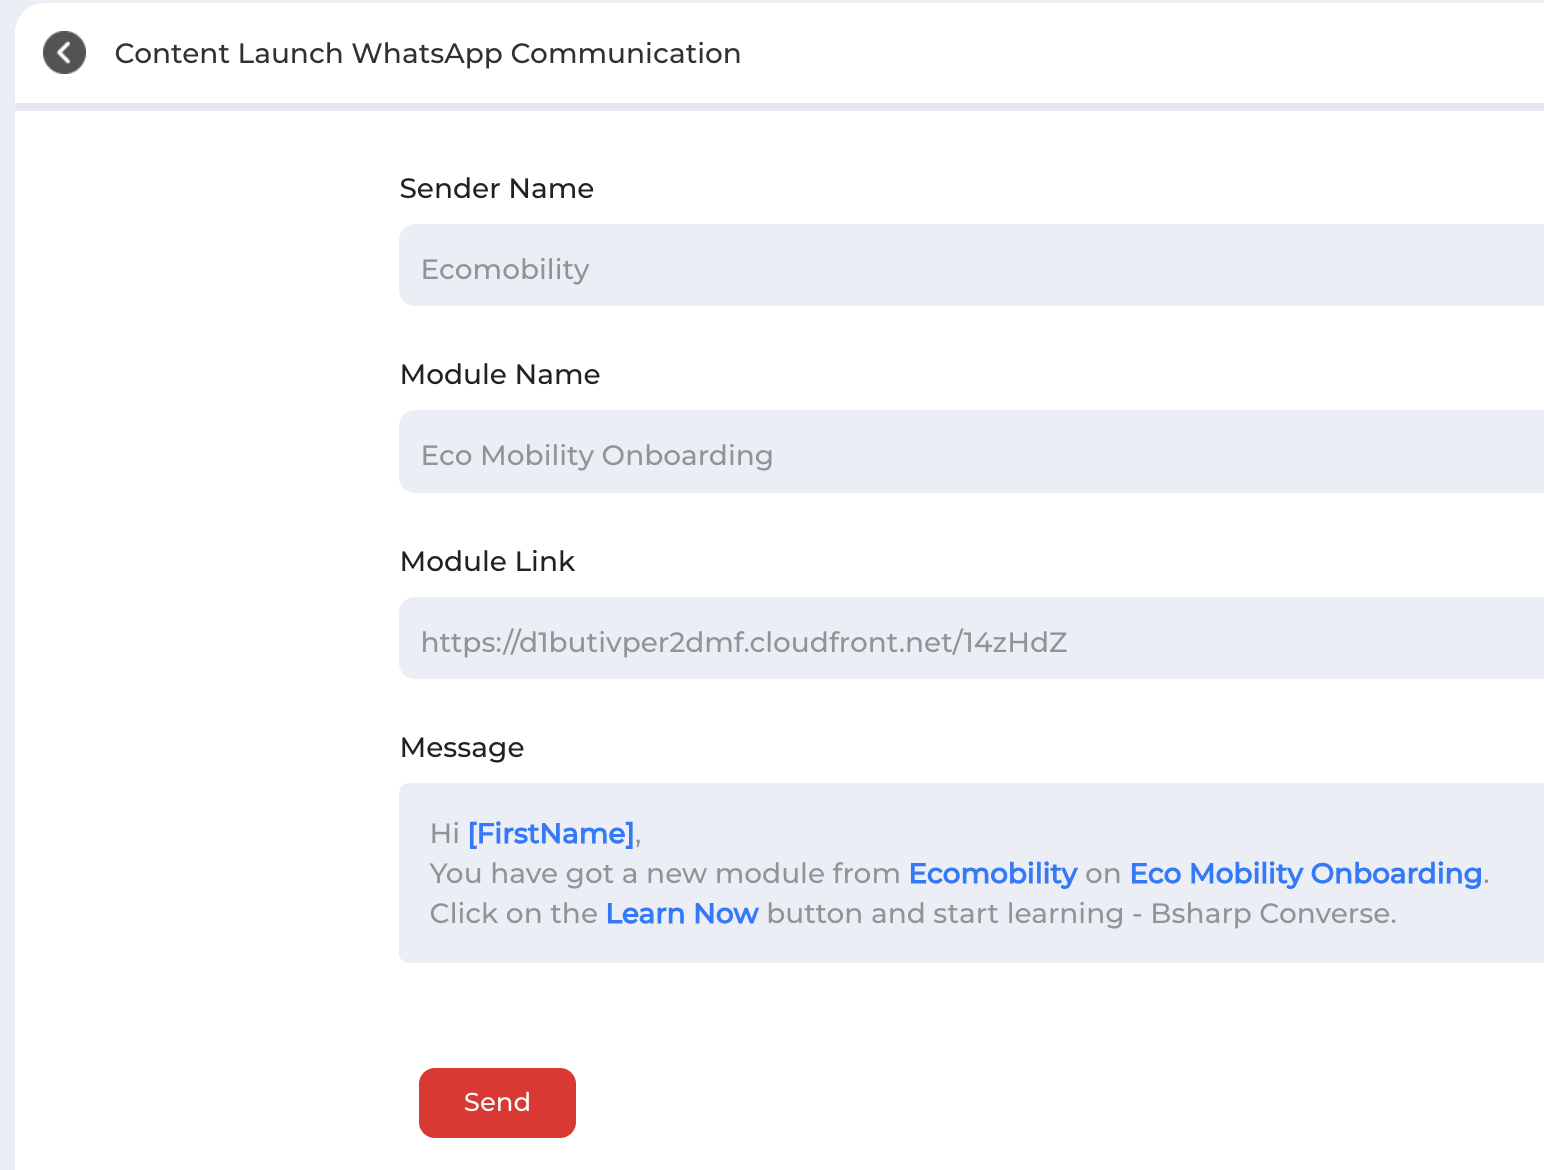Click the Message label
The height and width of the screenshot is (1170, 1544).
pos(462,747)
